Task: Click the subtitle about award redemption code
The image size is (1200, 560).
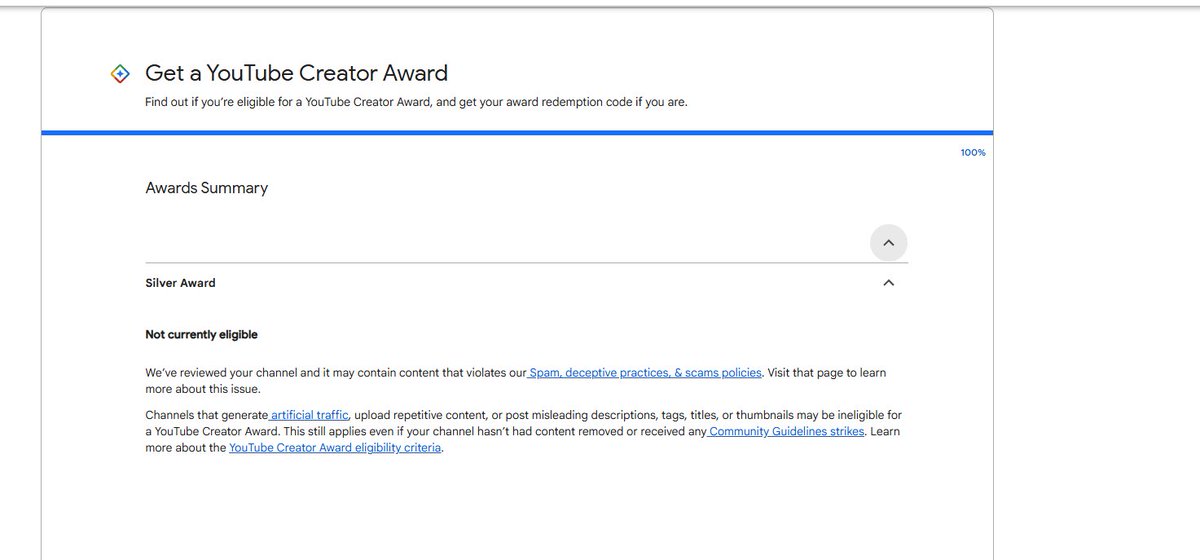Action: point(416,103)
